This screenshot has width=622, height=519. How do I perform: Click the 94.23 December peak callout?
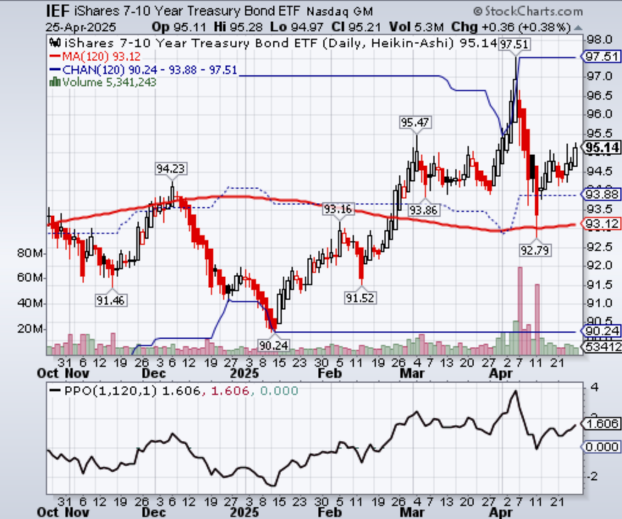point(171,168)
